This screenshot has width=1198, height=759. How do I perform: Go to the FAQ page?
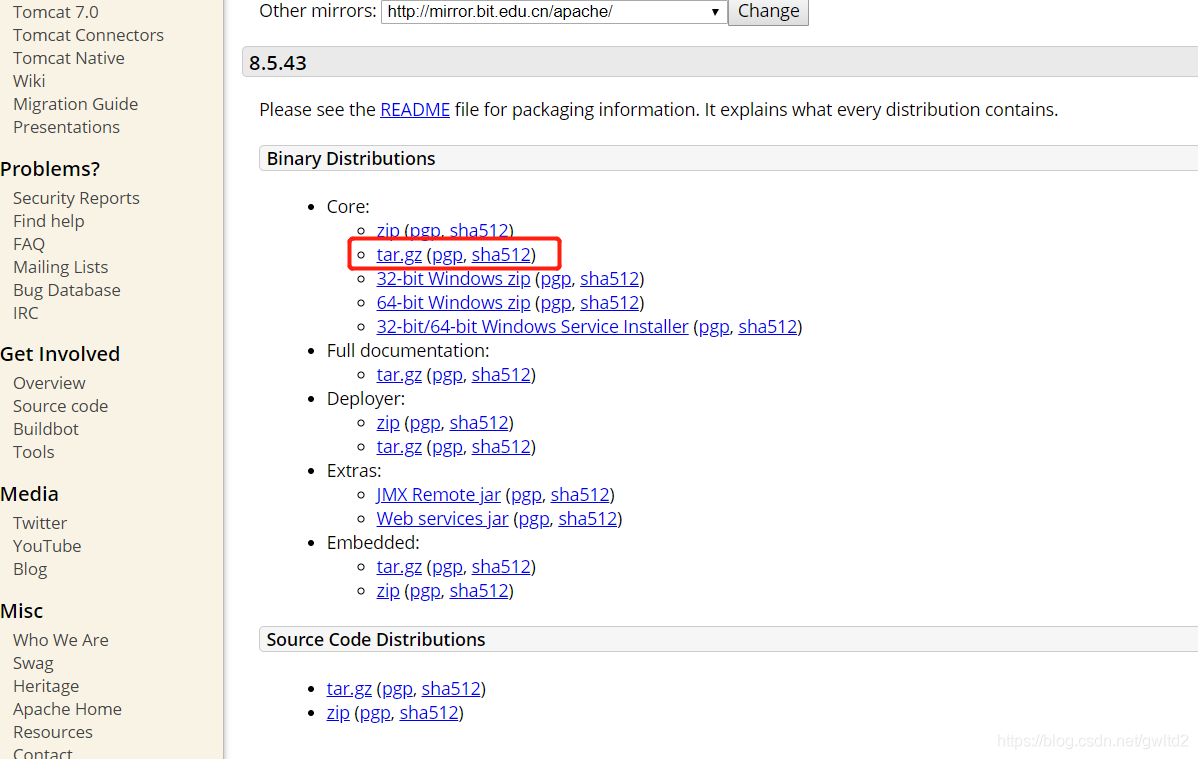pos(29,244)
